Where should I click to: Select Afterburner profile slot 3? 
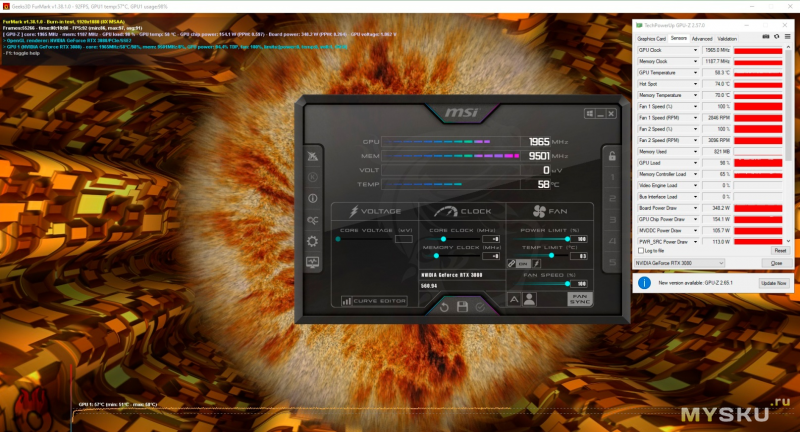pos(612,220)
